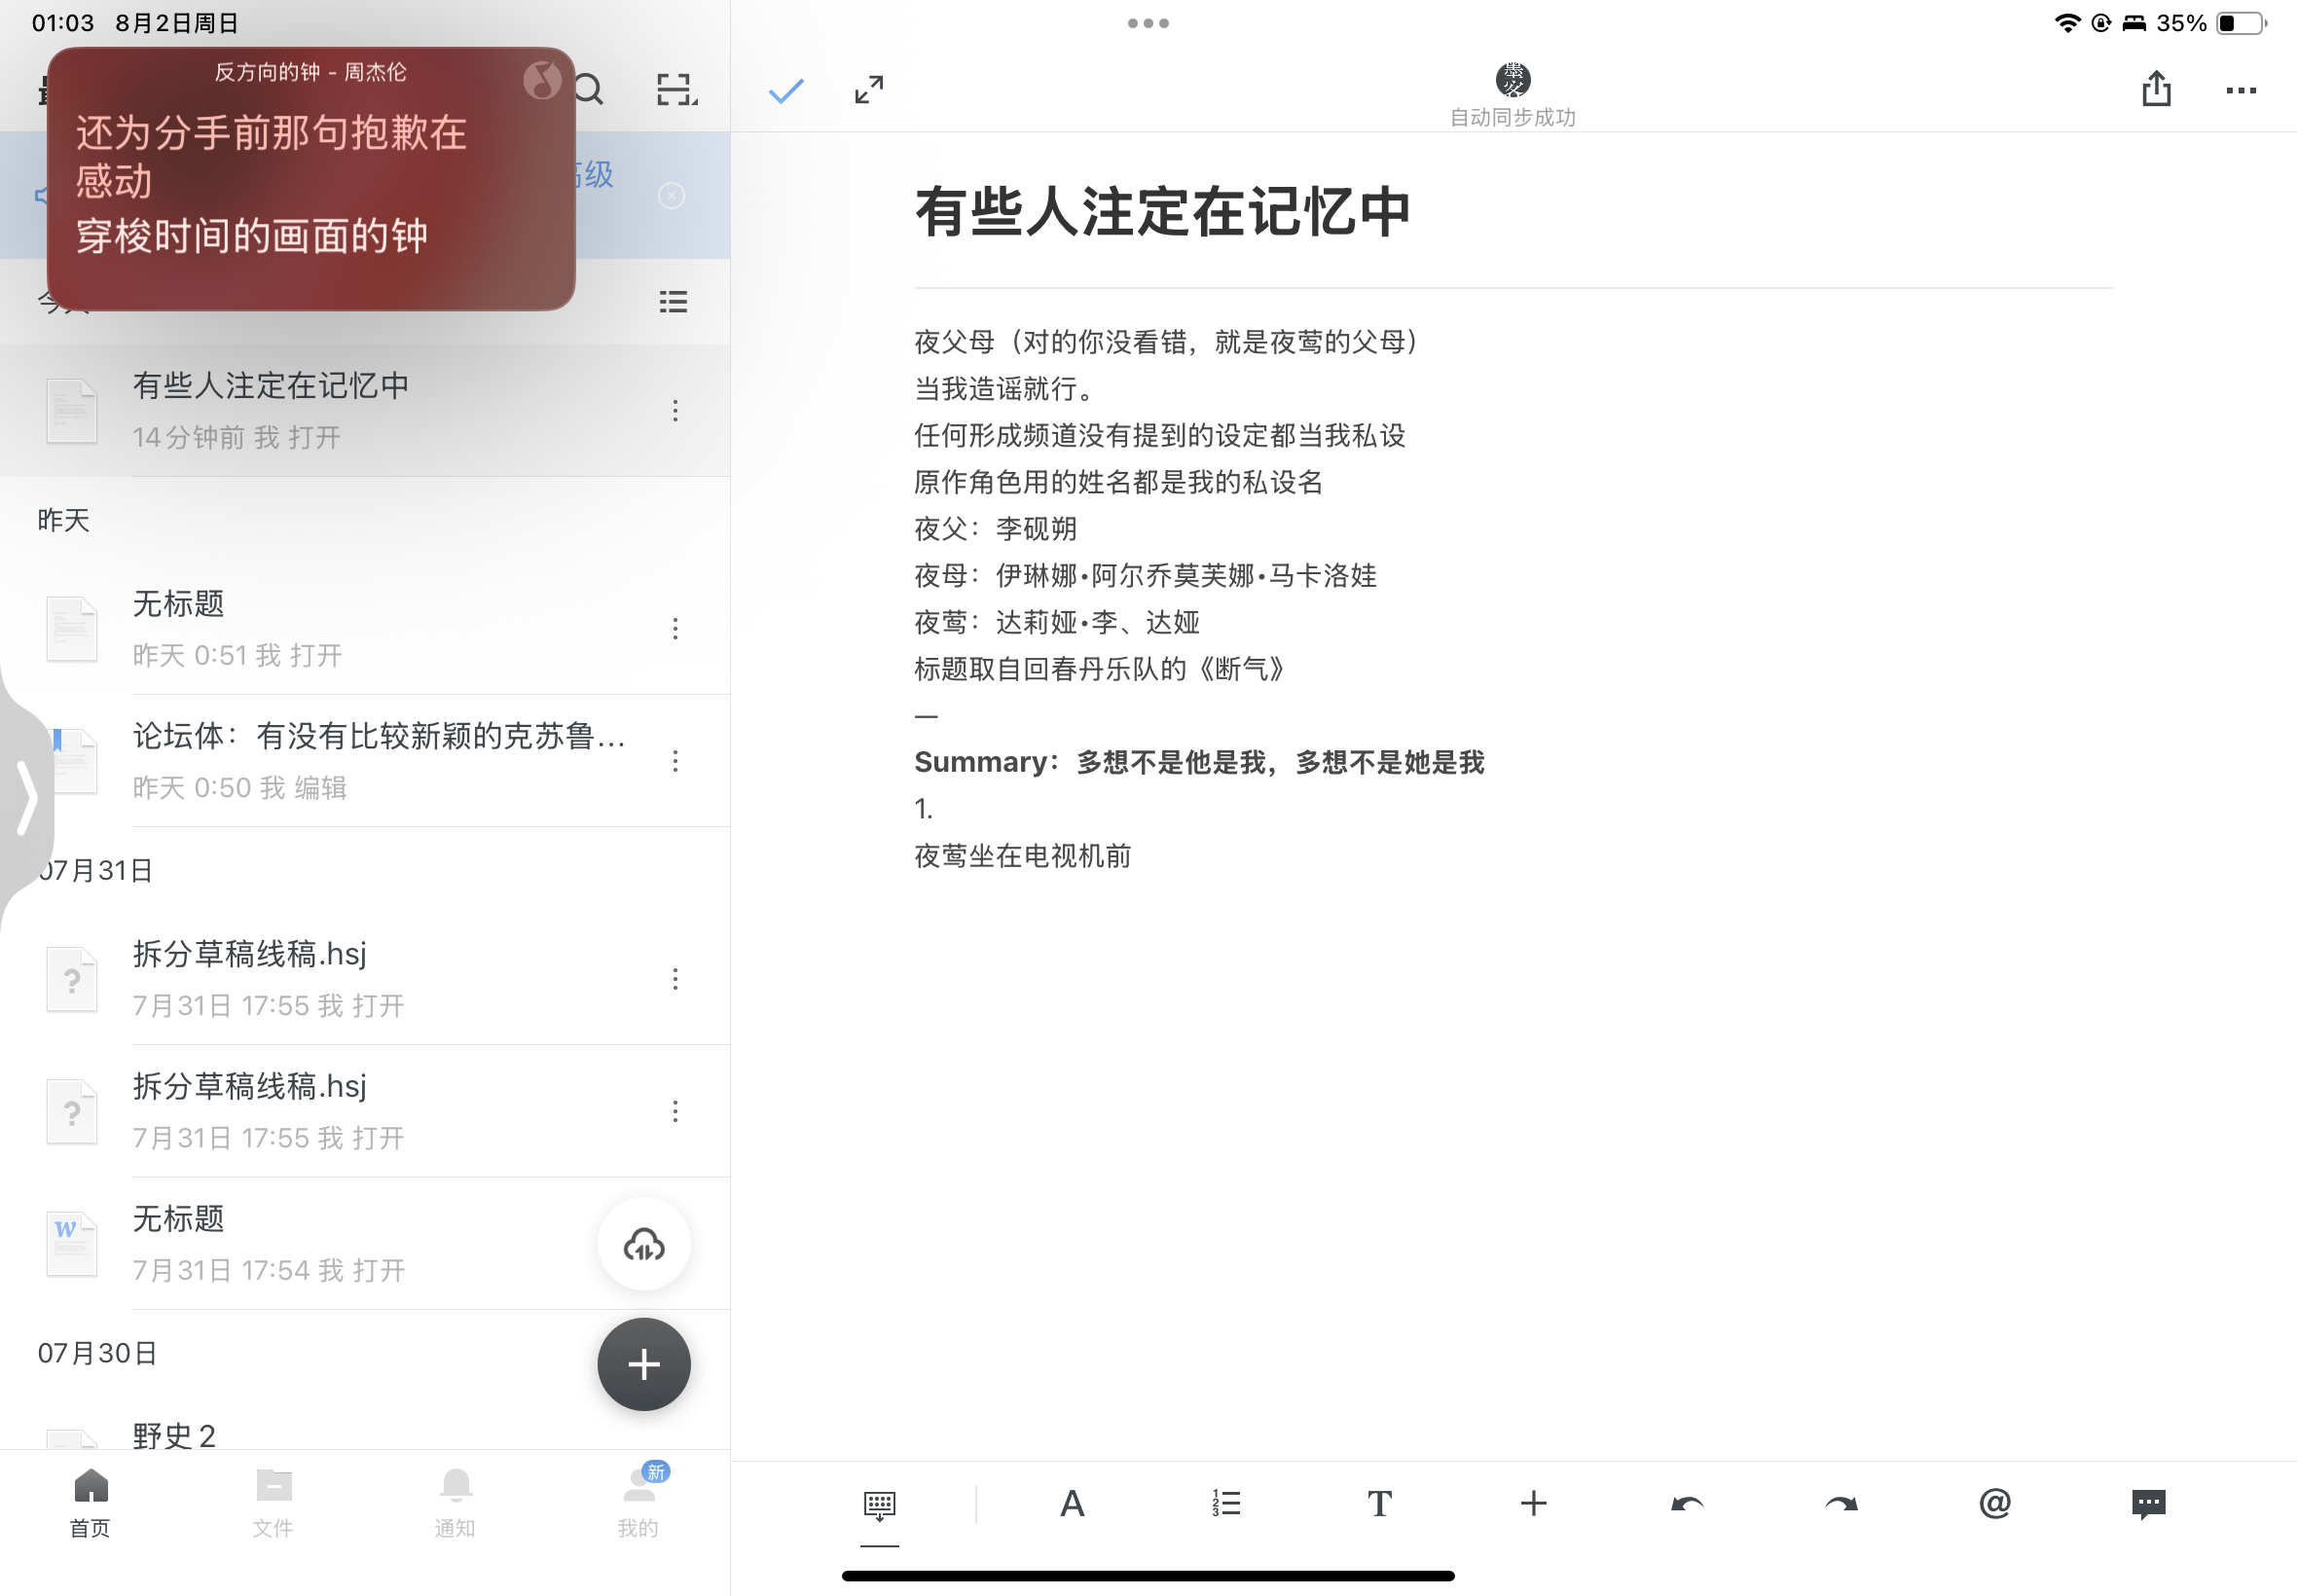Tap the Summary bold line in the document
Viewport: 2297px width, 1596px height.
coord(1199,763)
